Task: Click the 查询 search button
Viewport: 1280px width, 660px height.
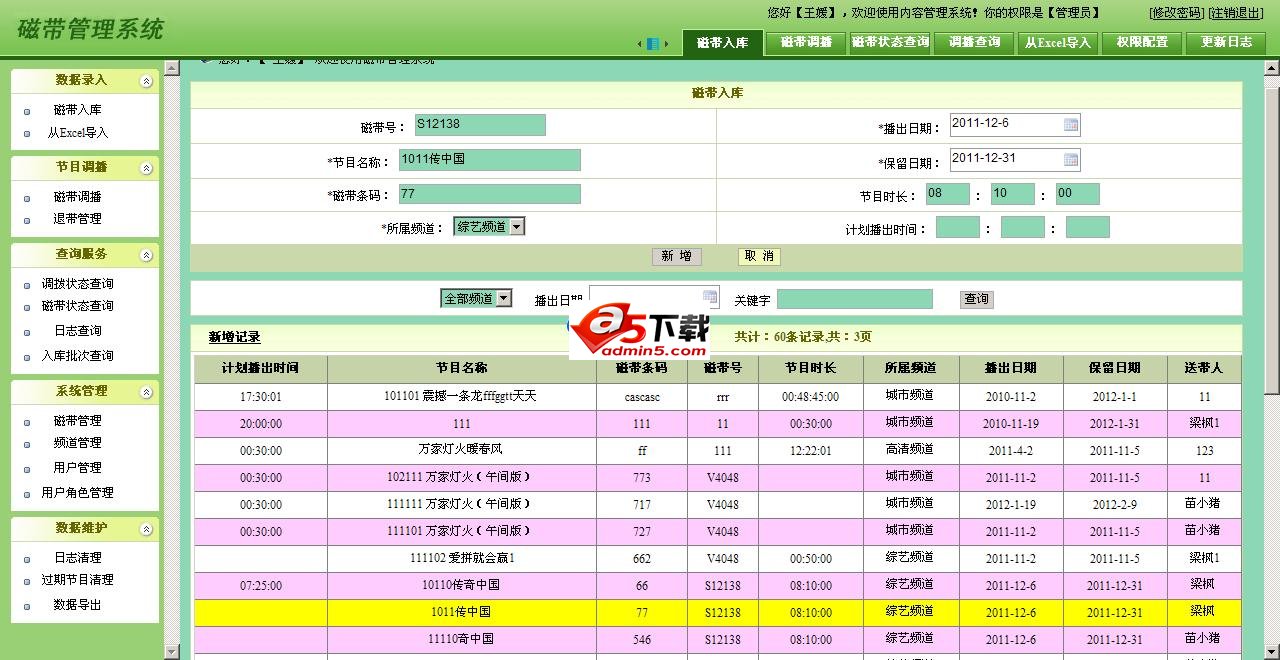Action: [x=976, y=299]
